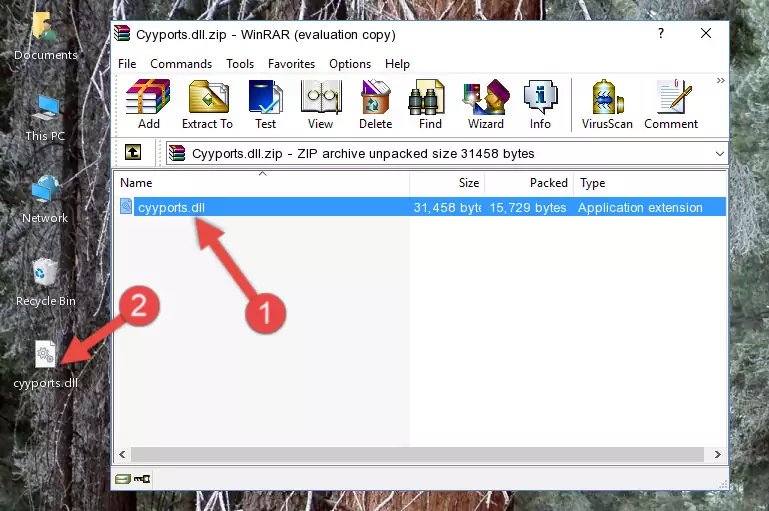
Task: Click the WinRAR books icon in title bar
Action: coord(122,33)
